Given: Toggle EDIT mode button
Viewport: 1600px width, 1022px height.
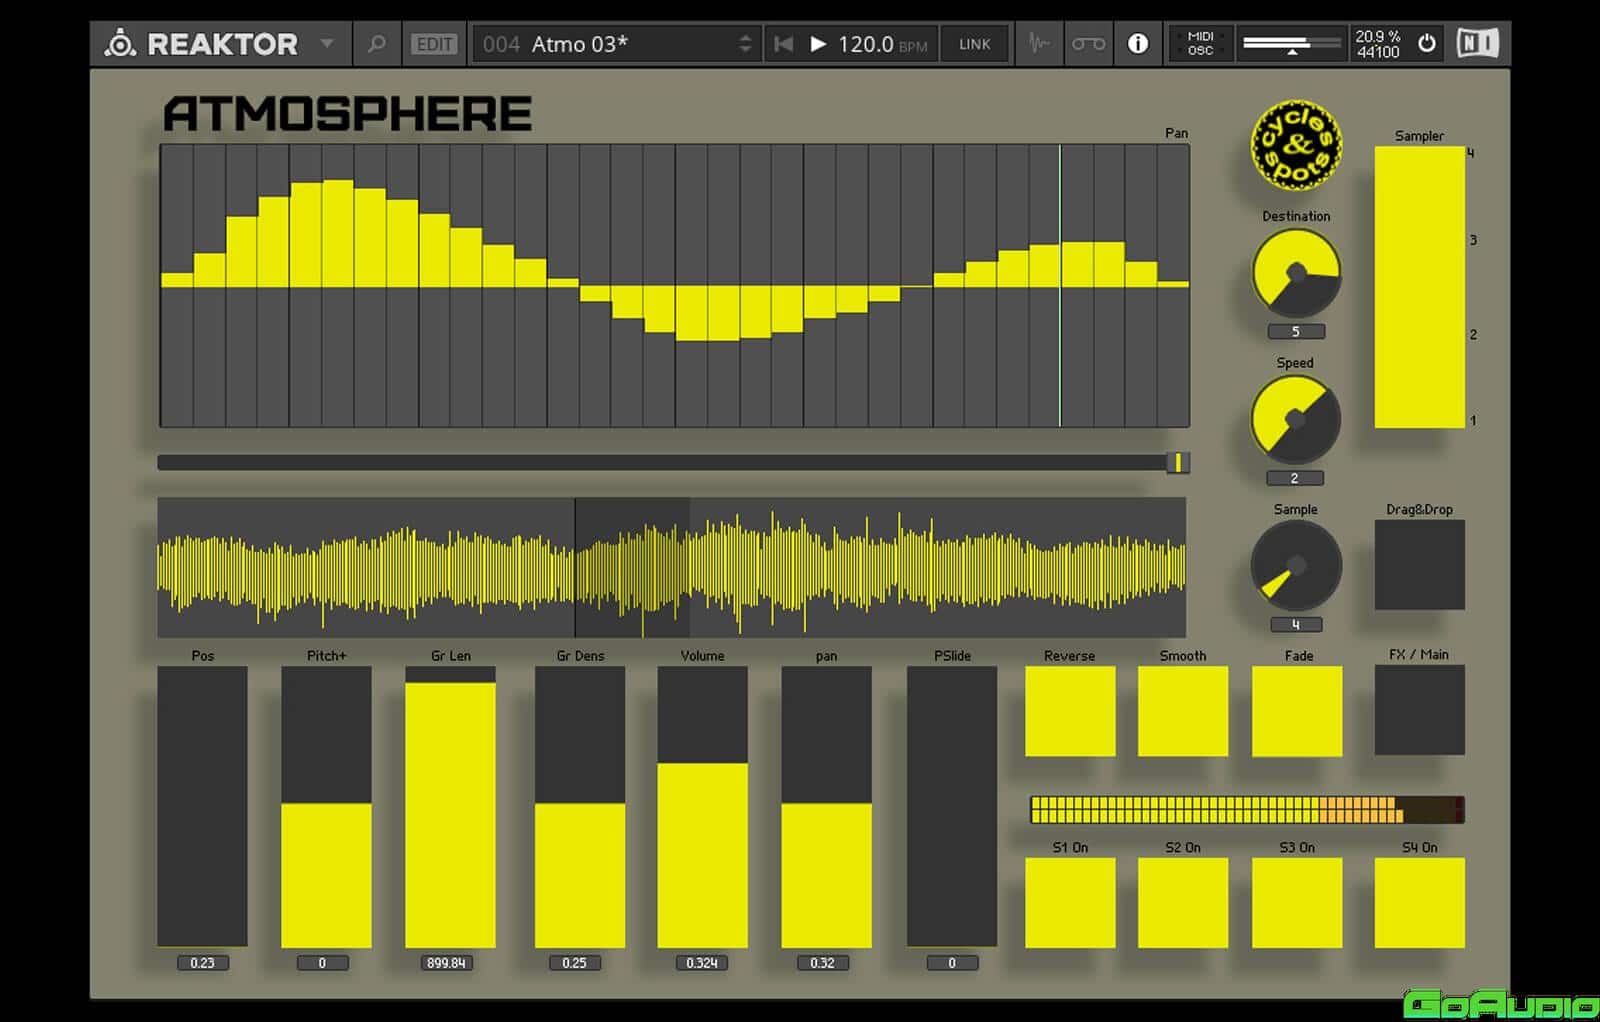Looking at the screenshot, I should coord(434,44).
